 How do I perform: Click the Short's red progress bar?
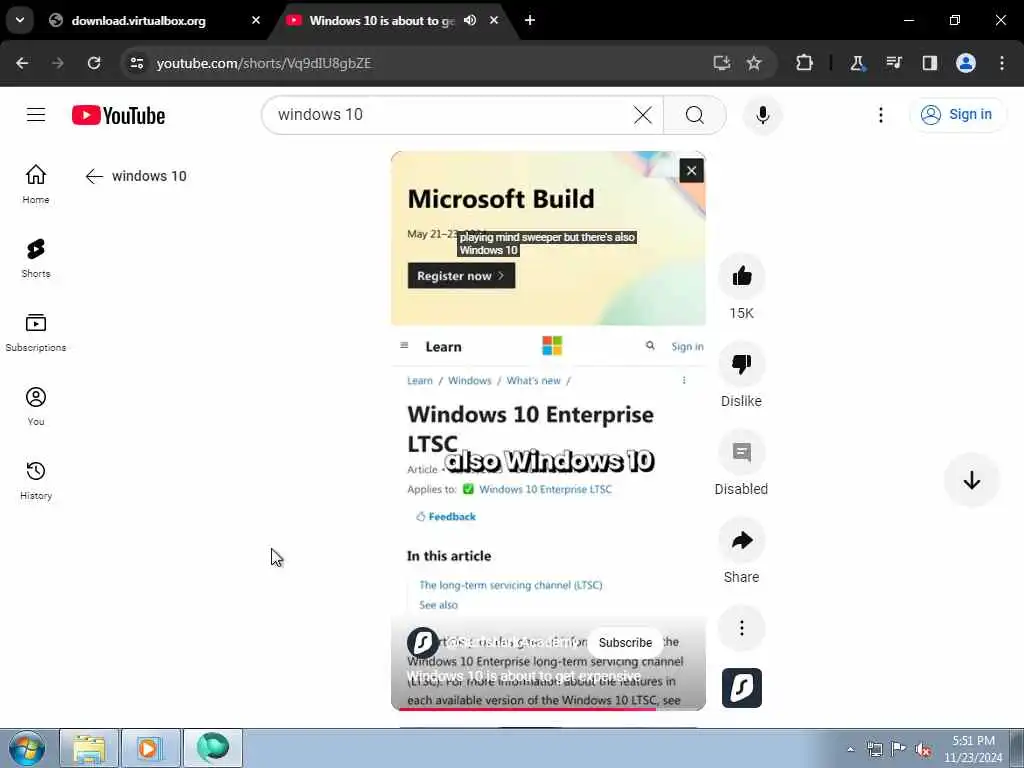point(549,709)
